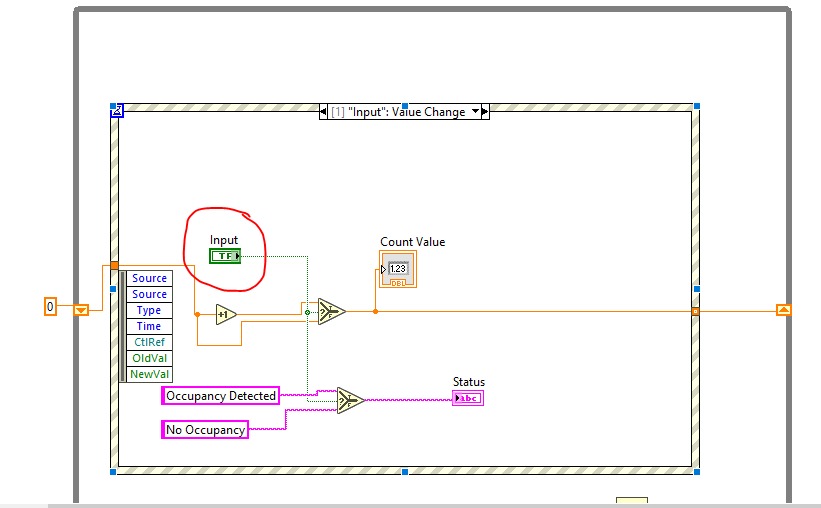Select the right shift register terminal
This screenshot has height=508, width=821.
click(x=783, y=310)
